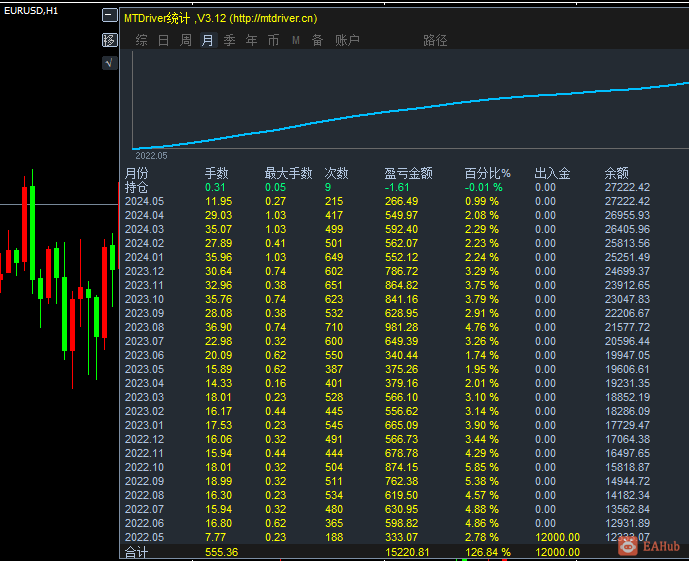Select the 月 monthly tab
Screen dimensions: 689x561
[207, 40]
